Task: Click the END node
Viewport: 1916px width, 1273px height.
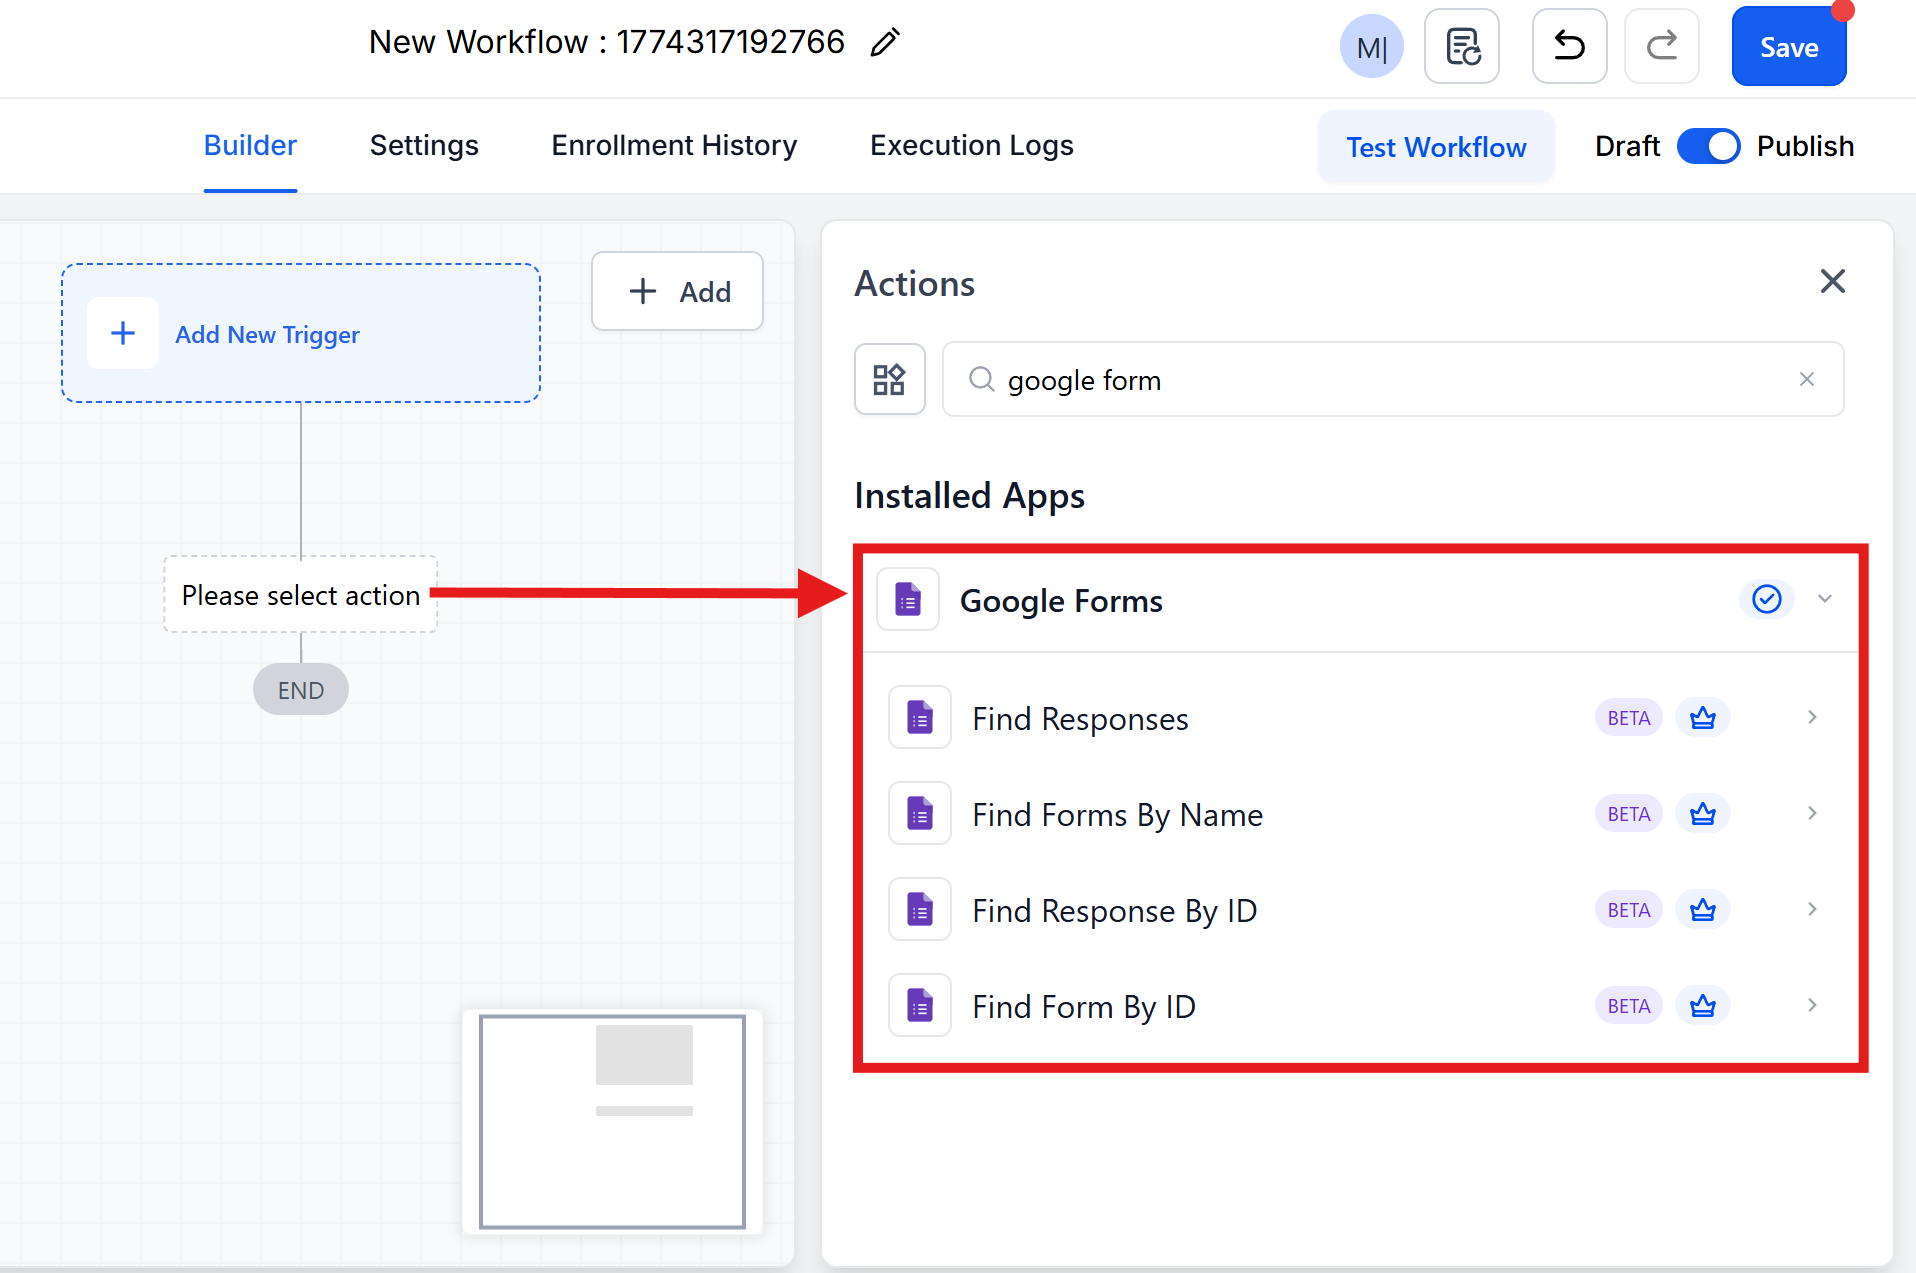Action: tap(300, 690)
